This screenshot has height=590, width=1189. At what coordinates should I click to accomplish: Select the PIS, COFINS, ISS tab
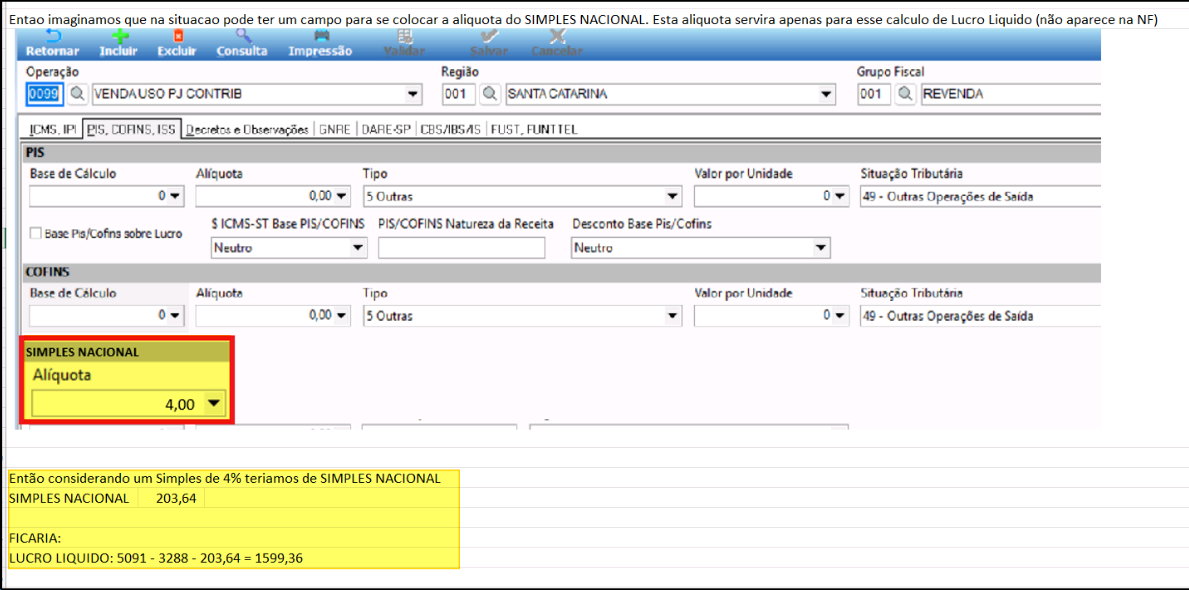(132, 130)
